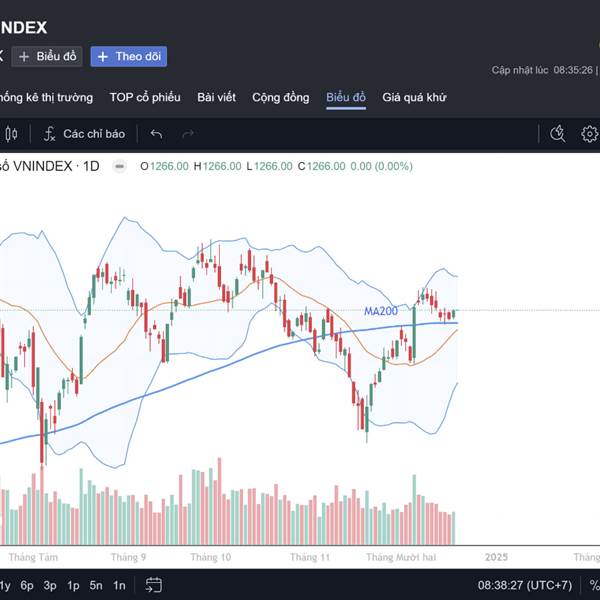Viewport: 600px width, 600px height.
Task: Toggle percent scale on the price axis
Action: click(x=594, y=585)
